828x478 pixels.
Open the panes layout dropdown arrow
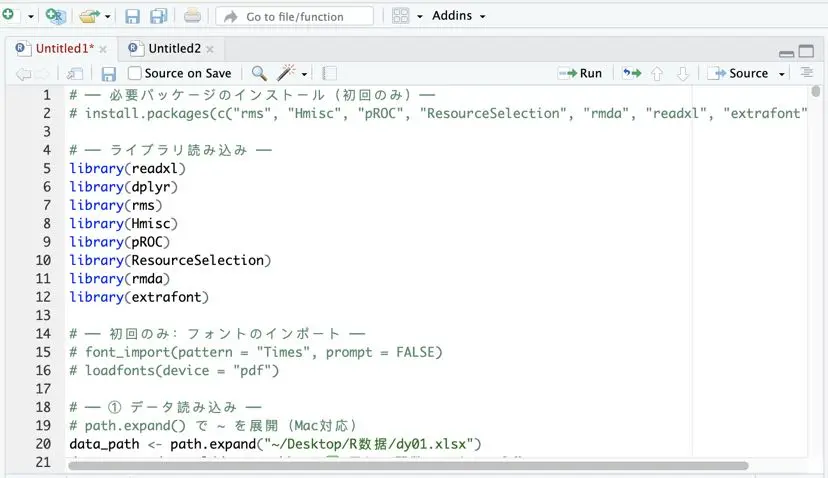click(420, 16)
